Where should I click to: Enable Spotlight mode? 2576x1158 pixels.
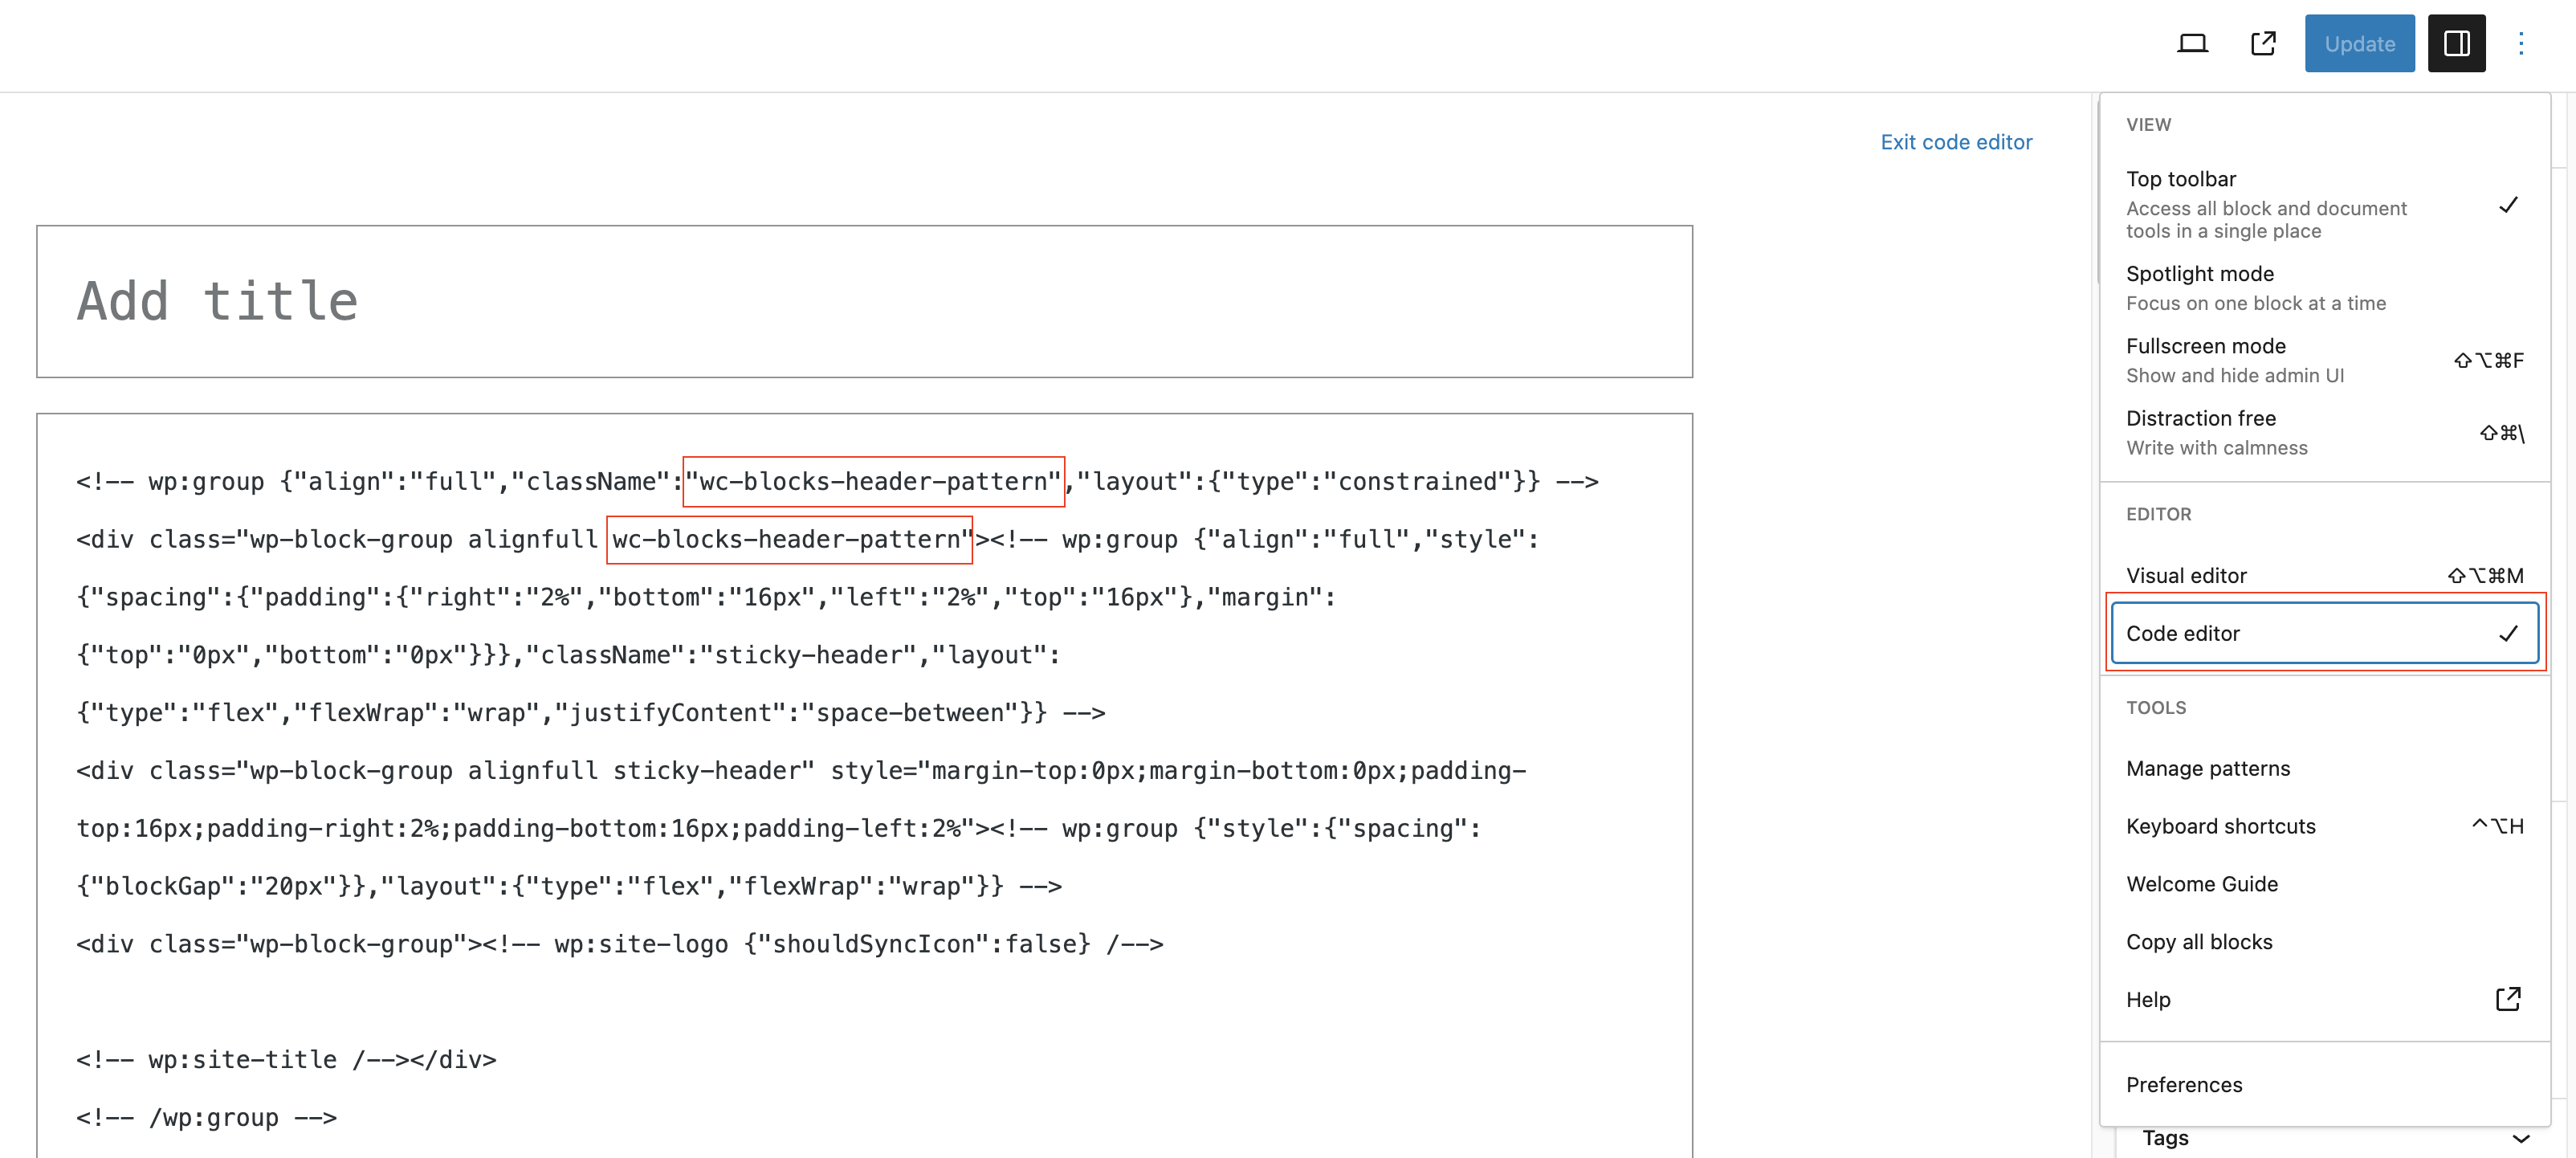tap(2324, 288)
